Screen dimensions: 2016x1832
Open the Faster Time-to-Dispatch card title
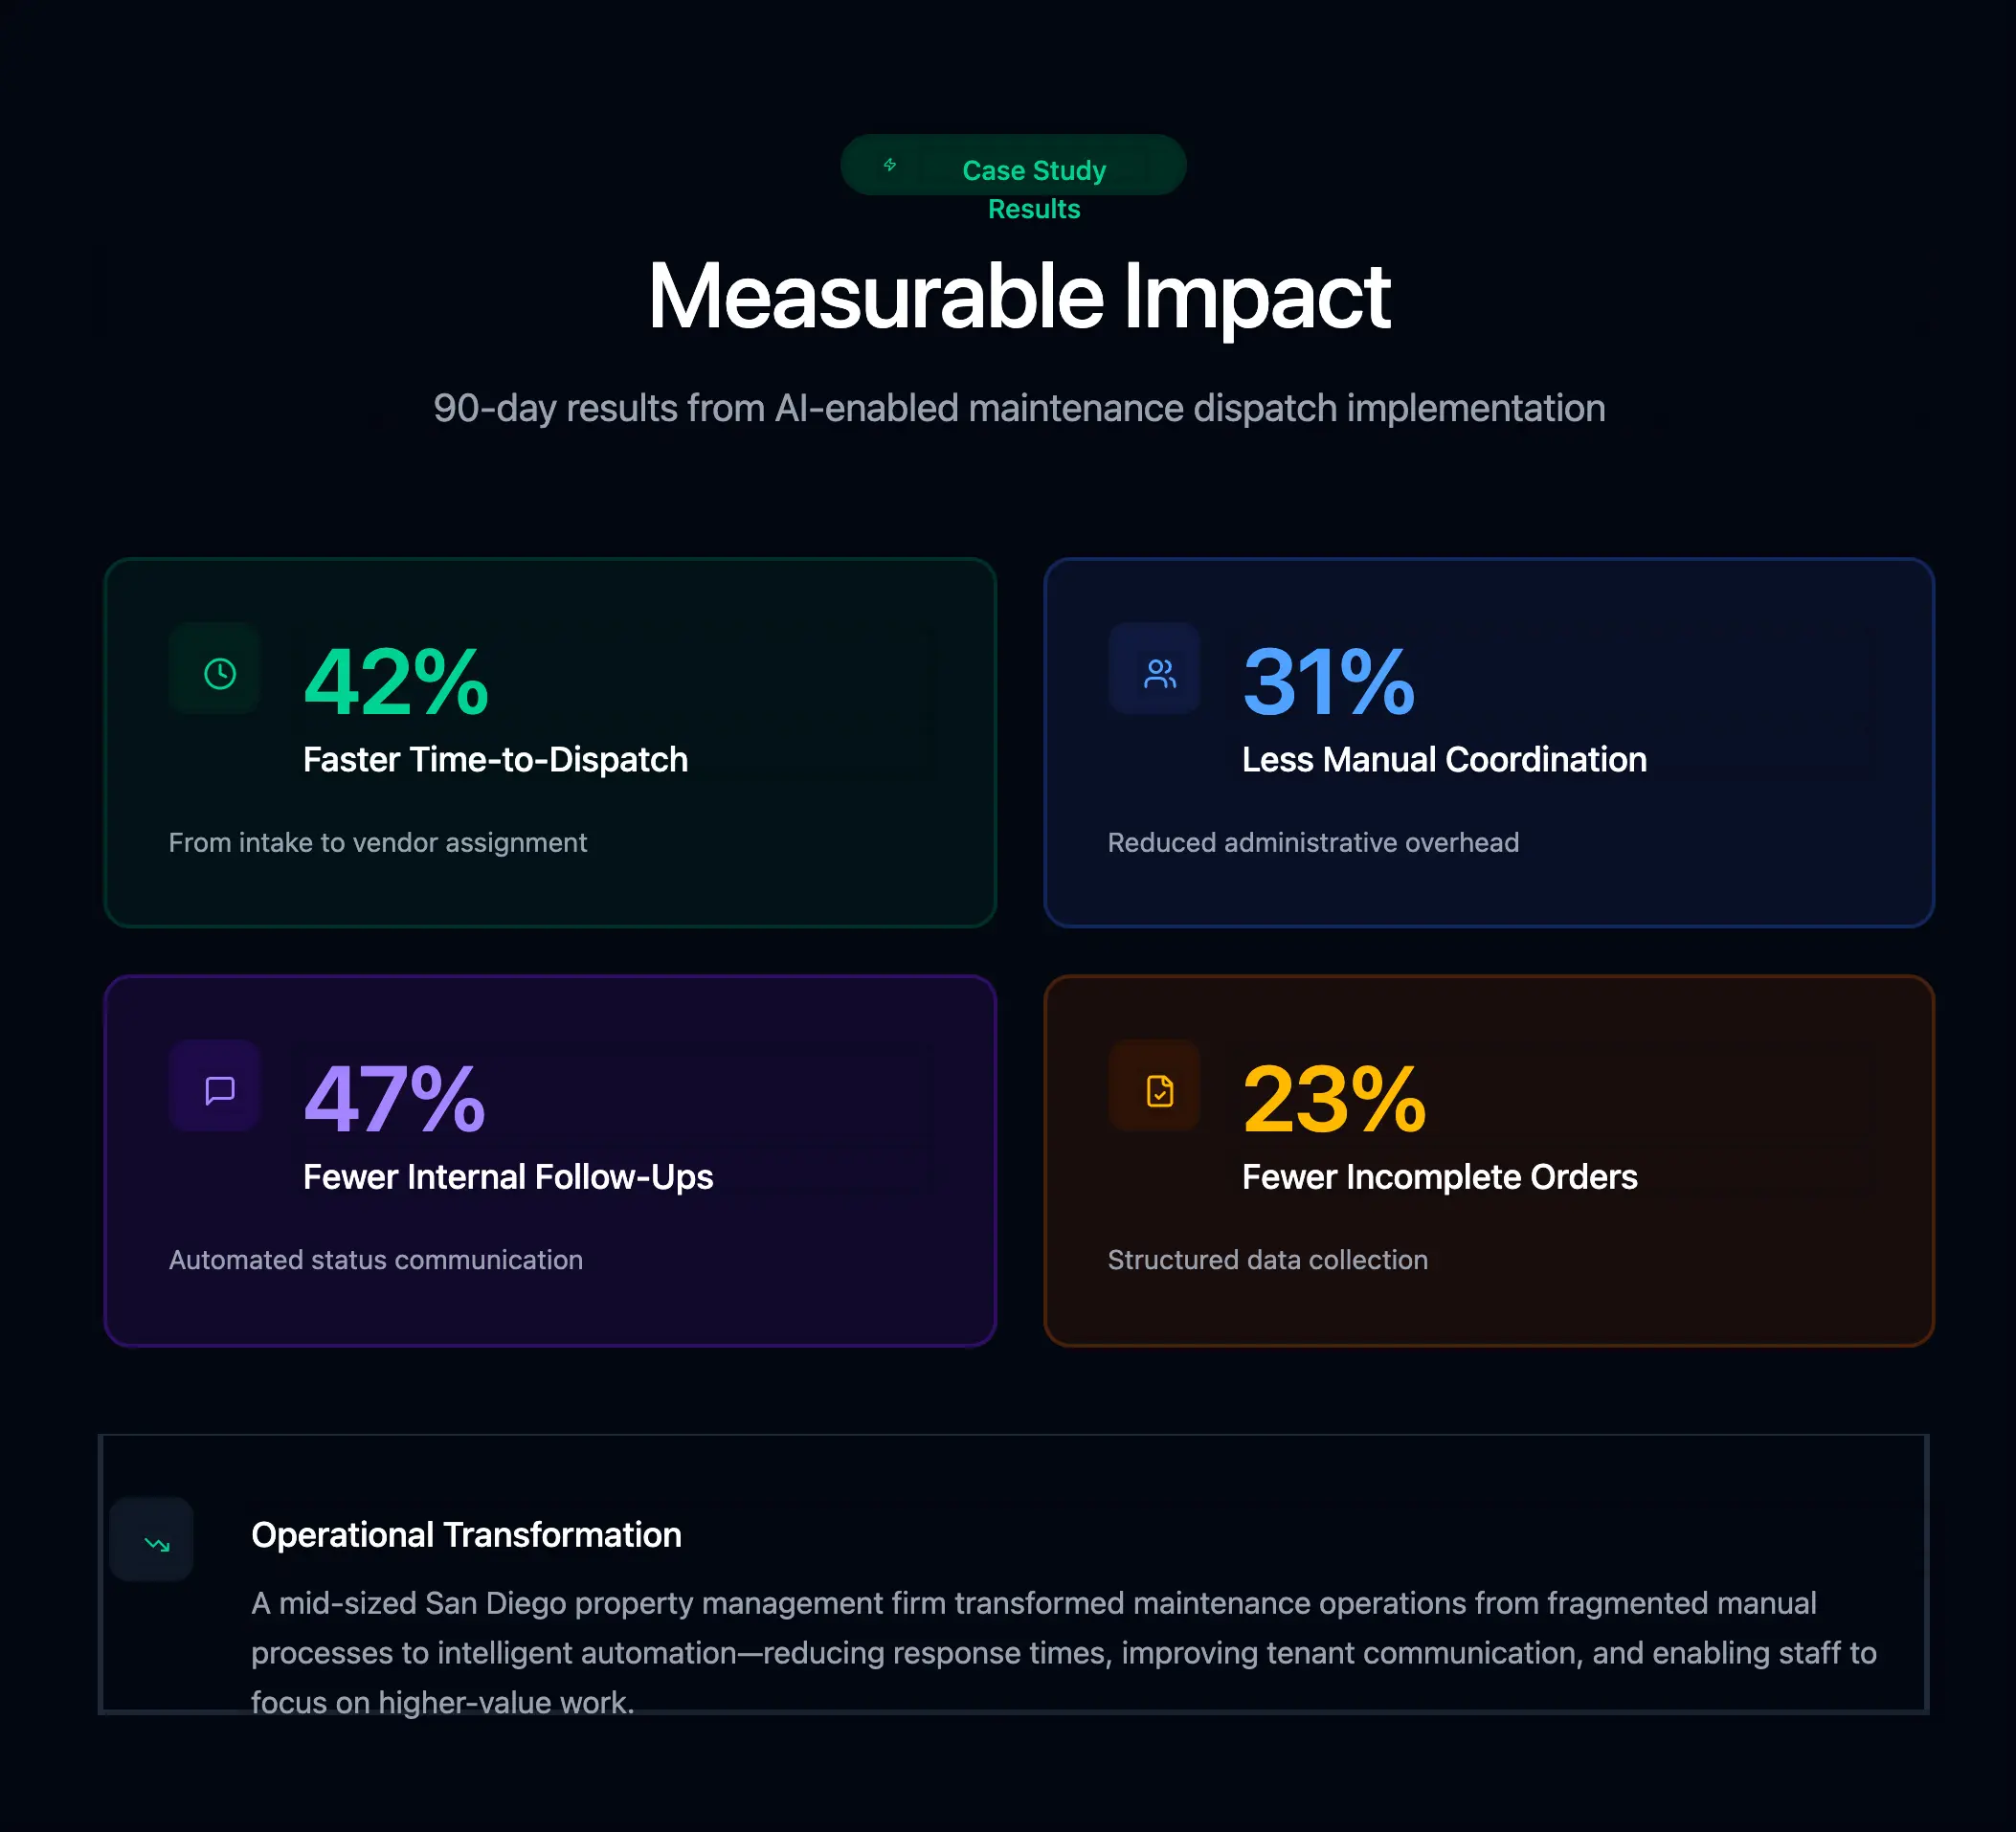pos(495,760)
